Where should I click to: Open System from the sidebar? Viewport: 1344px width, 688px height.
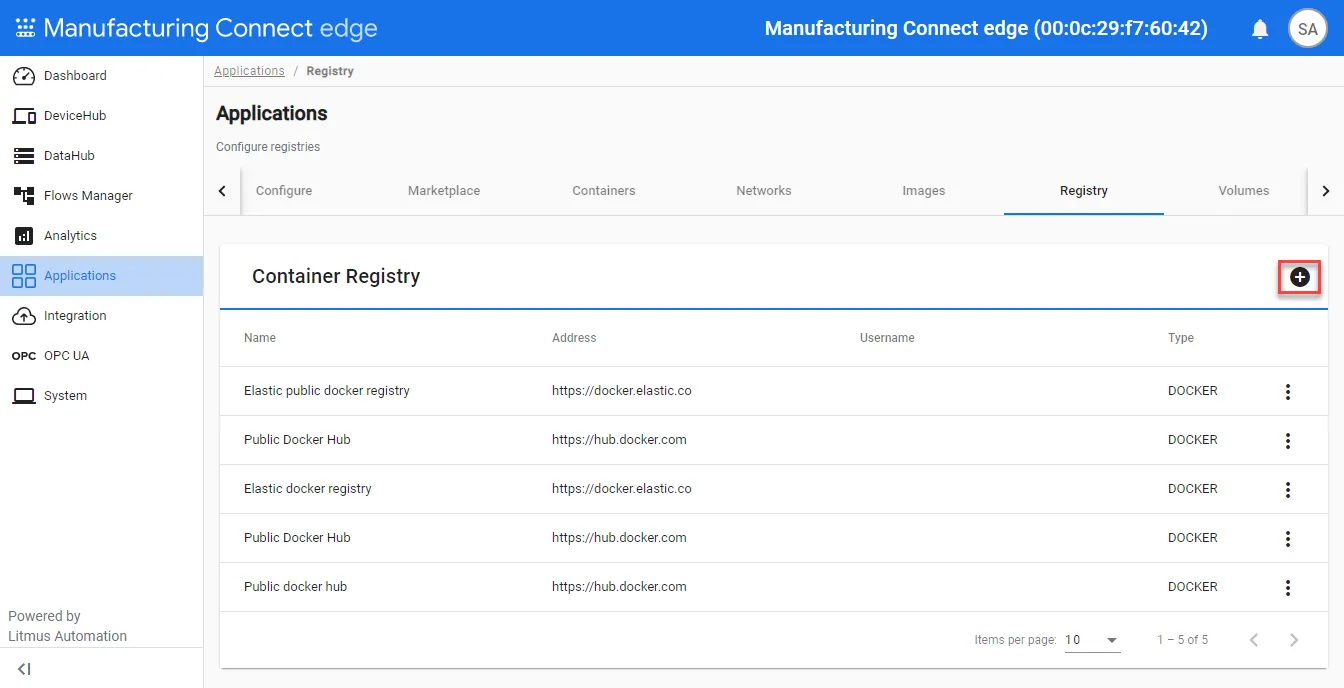pos(101,396)
